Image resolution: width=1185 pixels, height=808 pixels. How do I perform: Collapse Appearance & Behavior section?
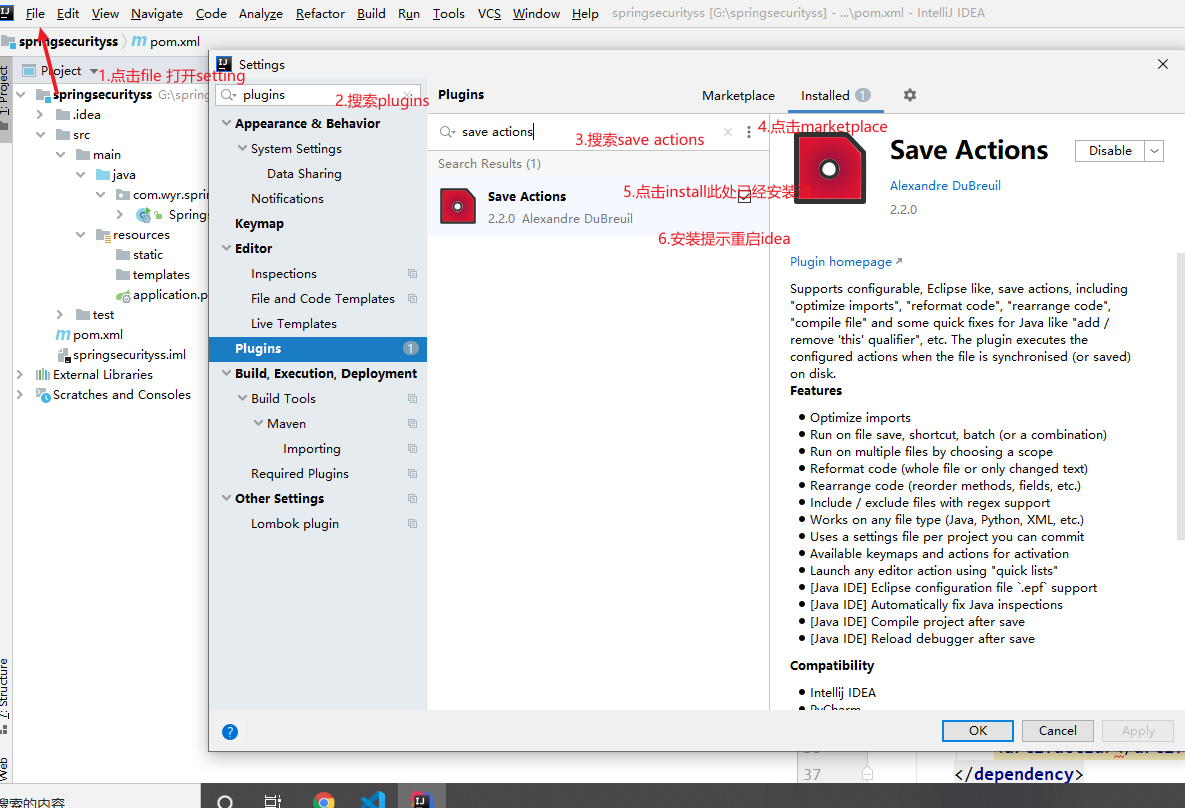coord(227,122)
